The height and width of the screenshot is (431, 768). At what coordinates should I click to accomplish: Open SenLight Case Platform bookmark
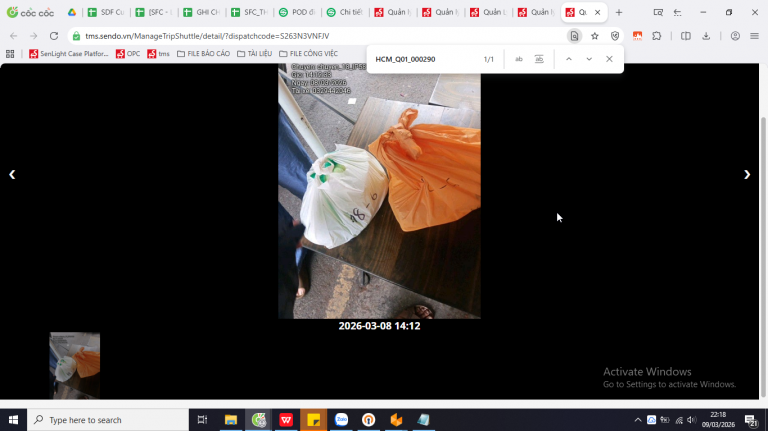(69, 54)
